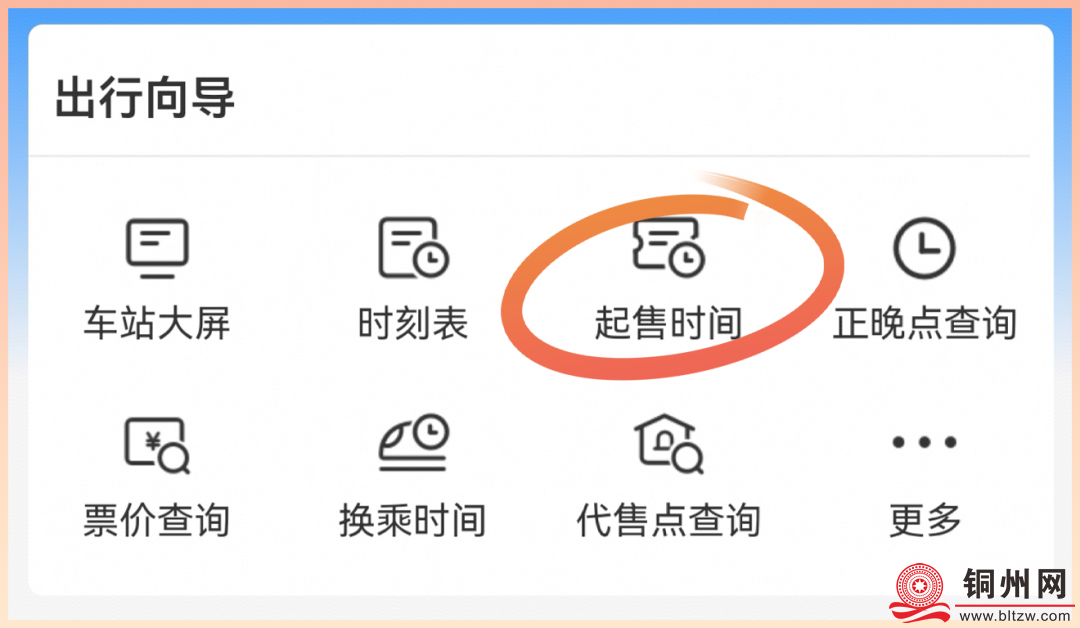Viewport: 1080px width, 628px height.
Task: Expand more options via 更多 label
Action: pyautogui.click(x=924, y=520)
